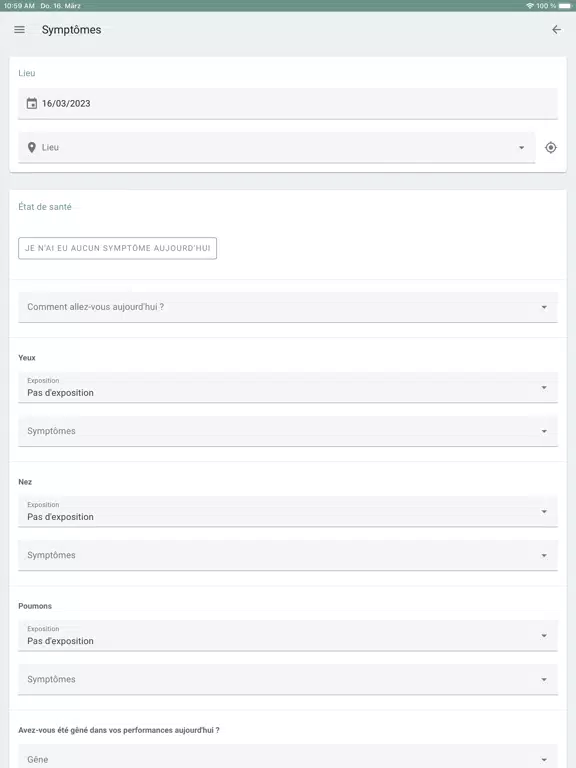Open the Exposition dropdown under Poumons

tap(288, 636)
